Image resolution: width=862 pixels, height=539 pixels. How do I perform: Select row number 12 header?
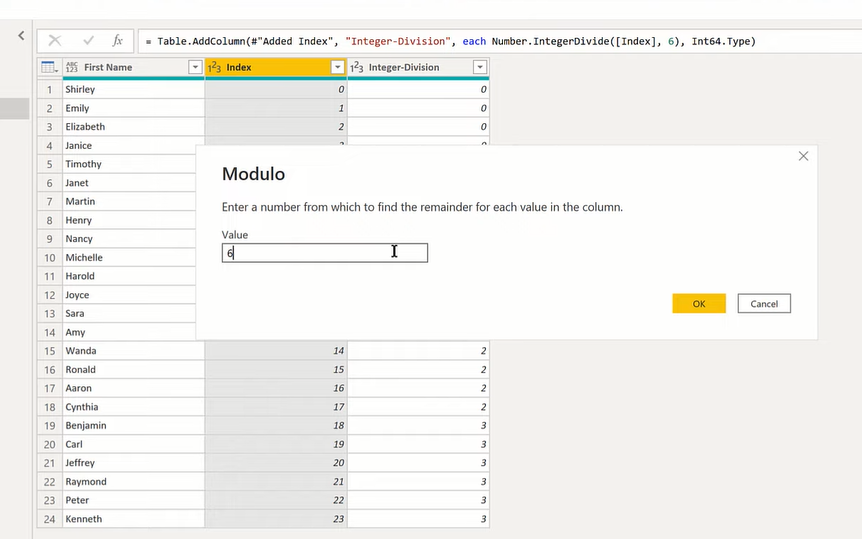[x=49, y=295]
